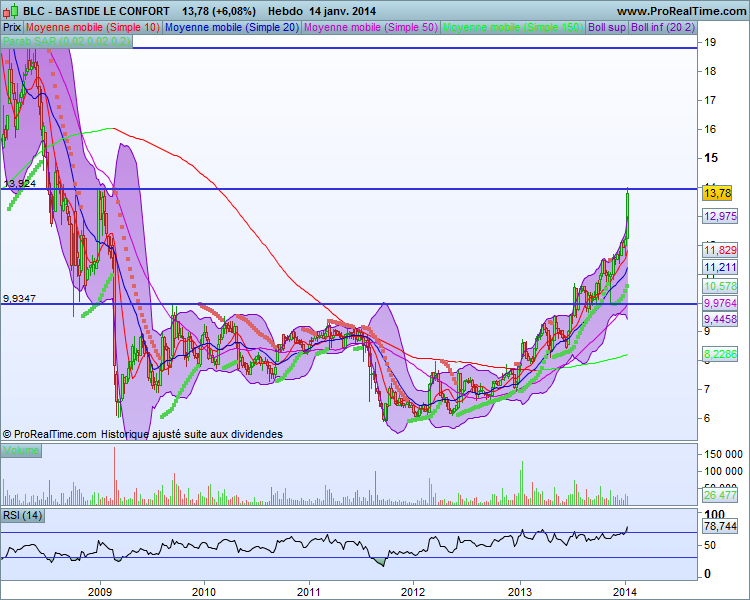The width and height of the screenshot is (750, 600).
Task: Click the price axis label 6
Action: pyautogui.click(x=707, y=418)
